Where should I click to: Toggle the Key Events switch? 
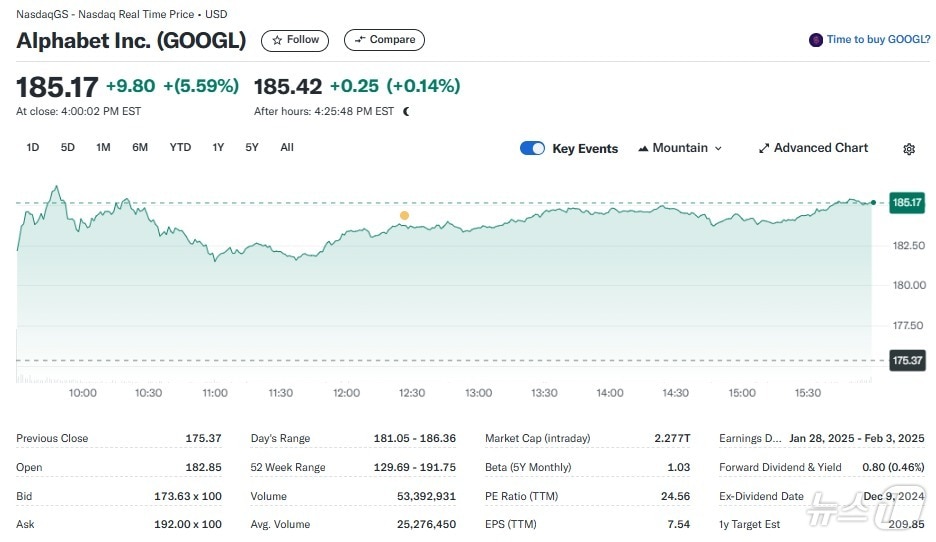(532, 148)
